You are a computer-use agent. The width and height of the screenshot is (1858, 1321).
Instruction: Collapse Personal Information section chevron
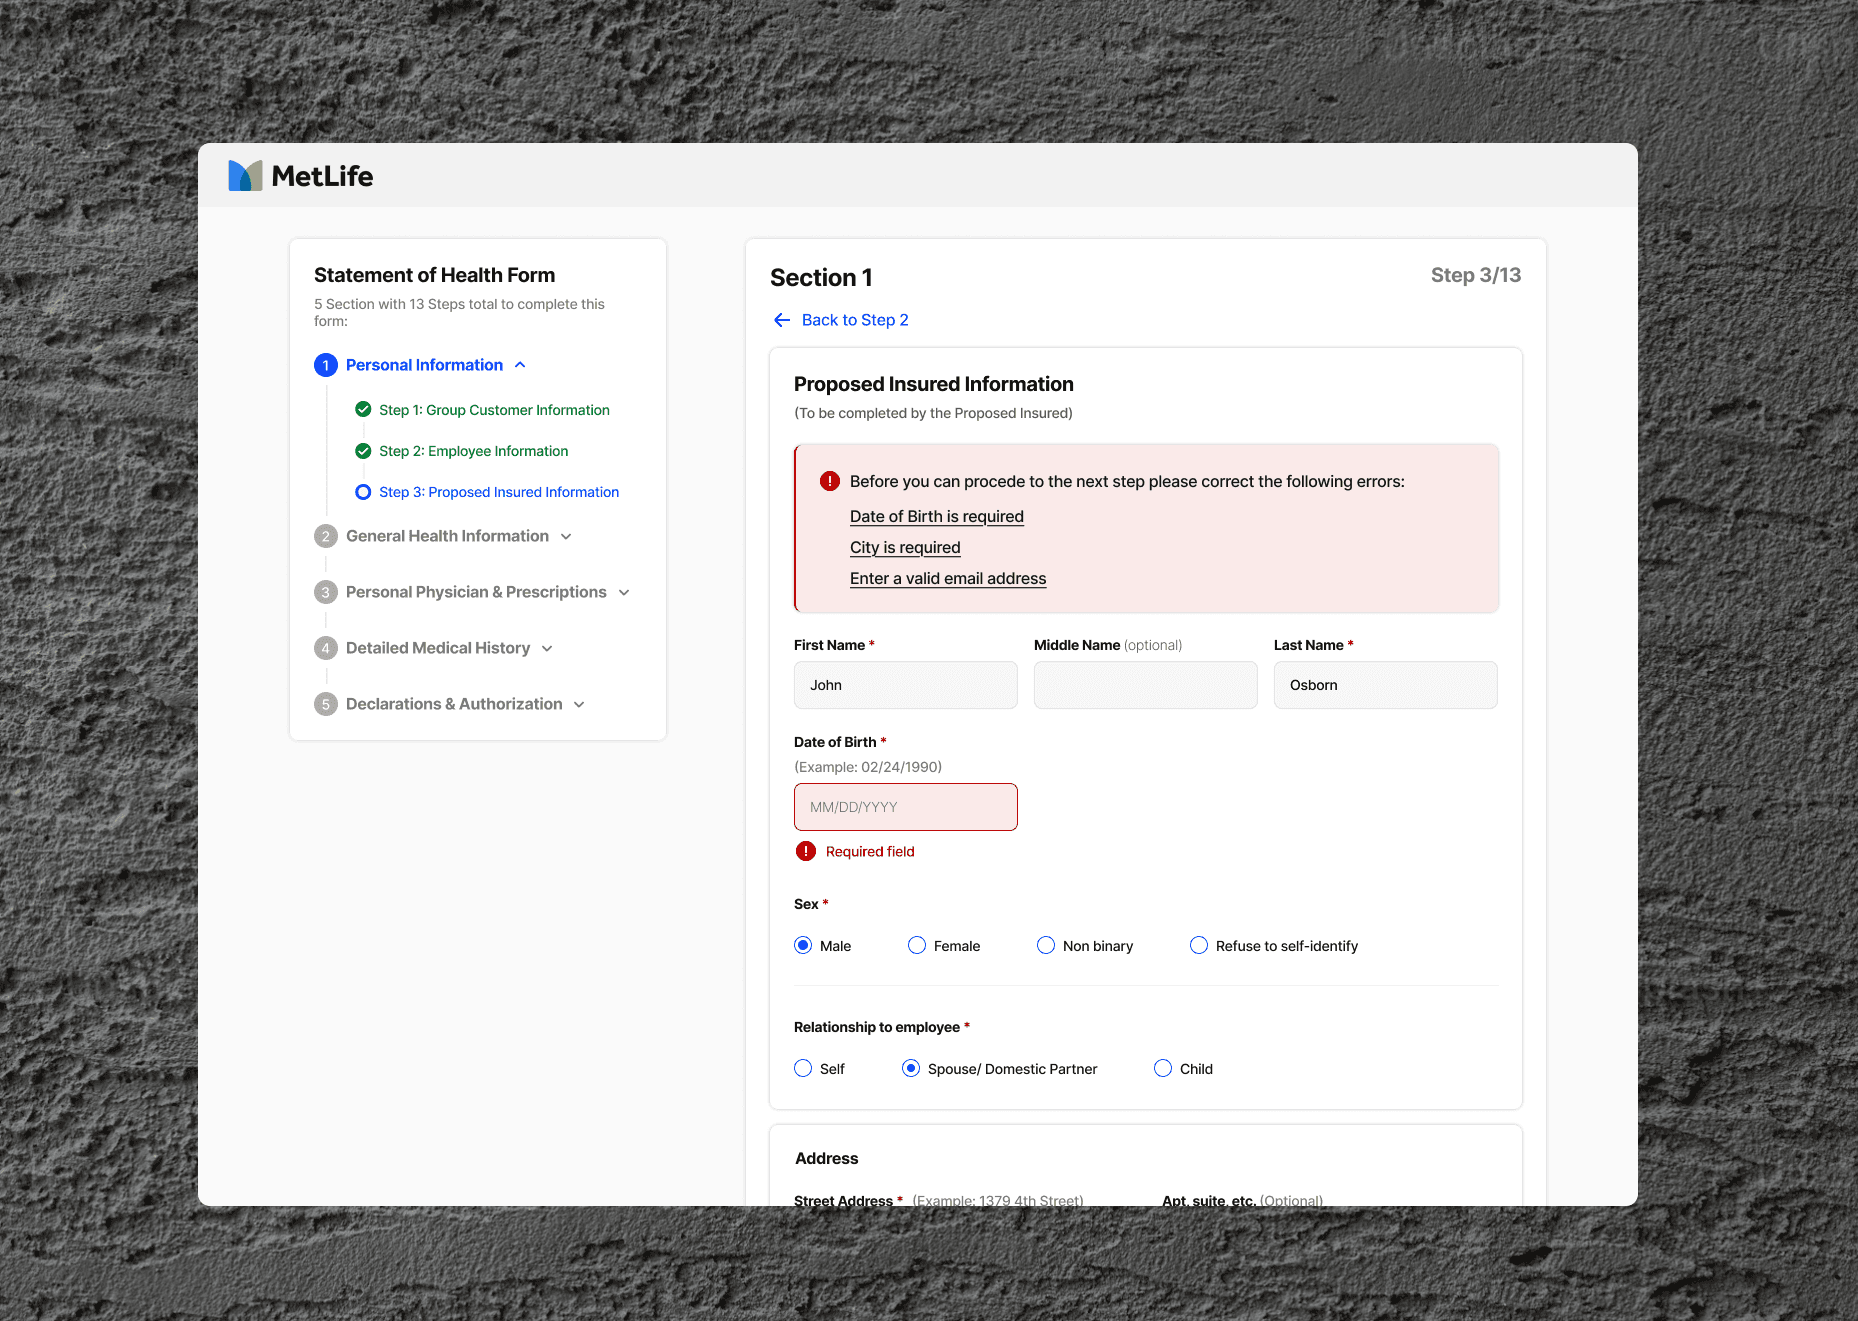520,365
